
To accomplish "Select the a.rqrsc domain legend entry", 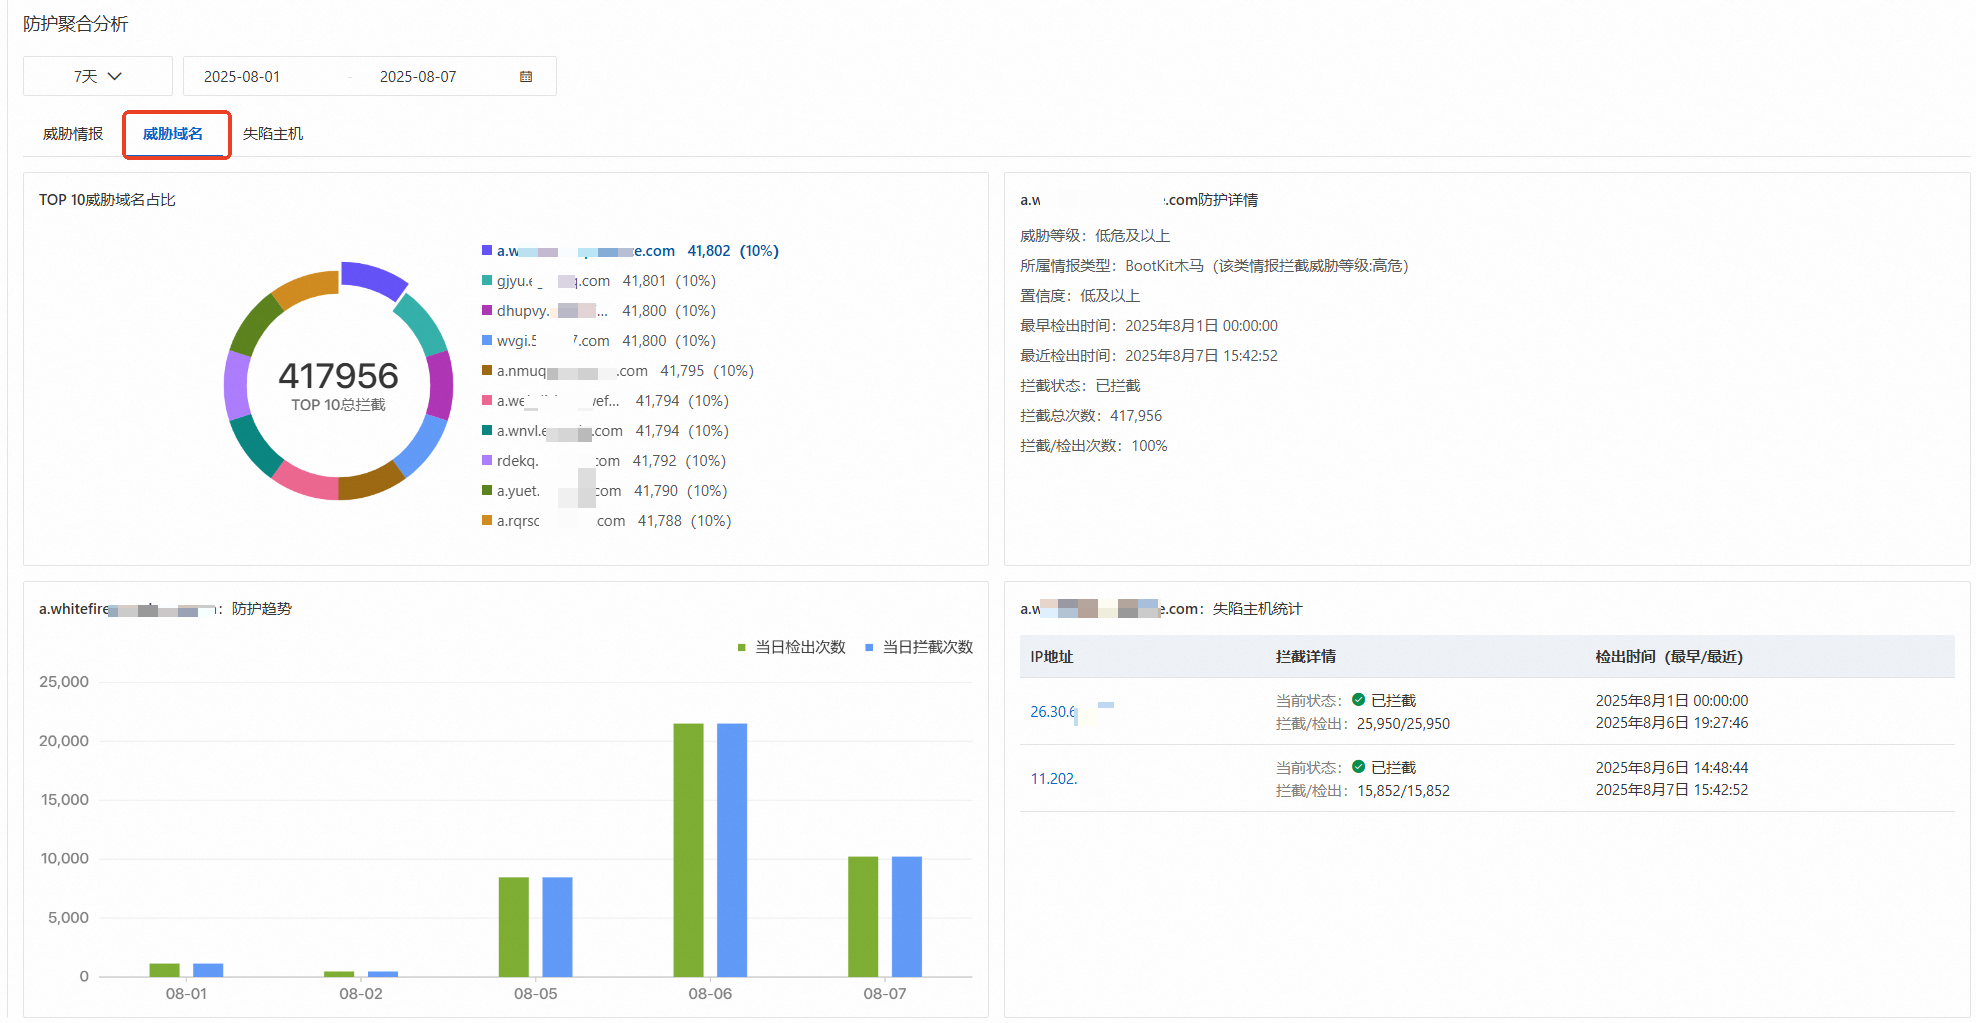I will tap(607, 521).
